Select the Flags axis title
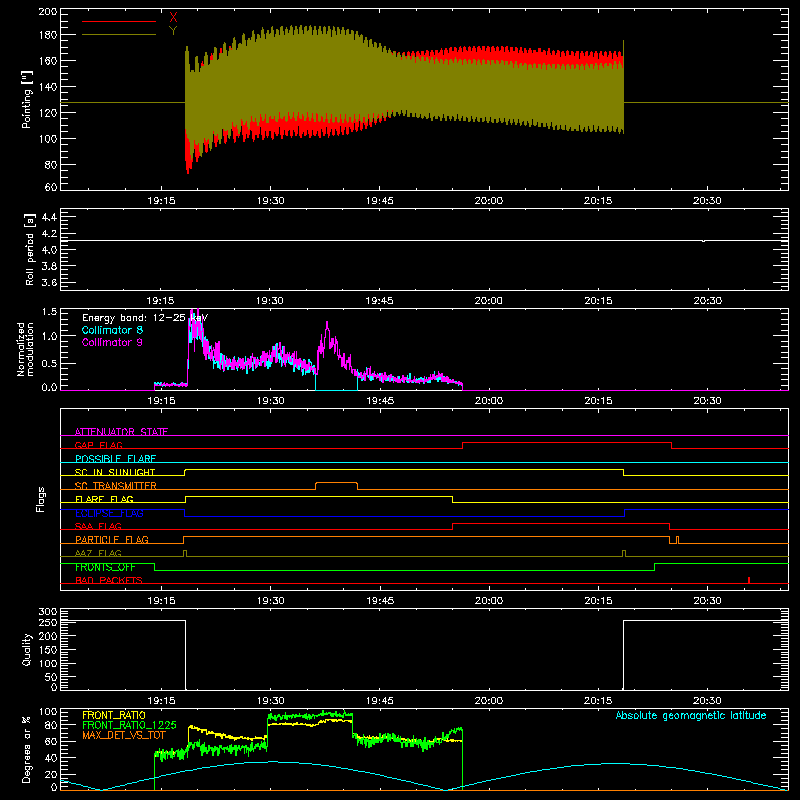Image resolution: width=800 pixels, height=800 pixels. point(41,499)
